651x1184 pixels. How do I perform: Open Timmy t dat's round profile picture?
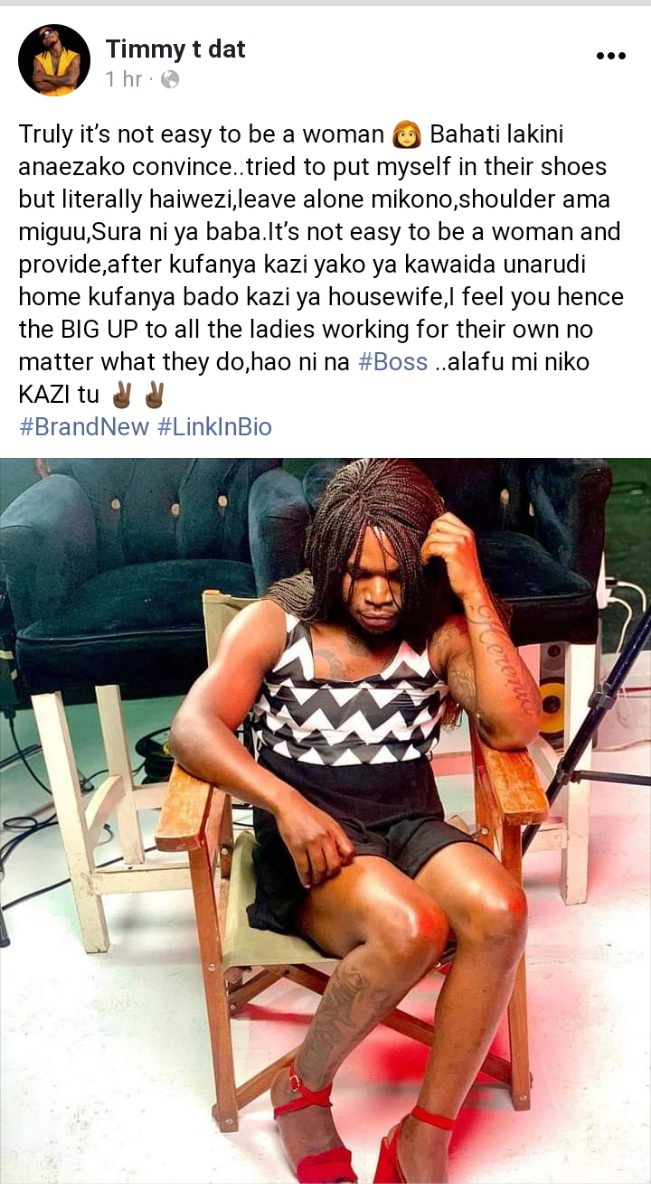[54, 60]
